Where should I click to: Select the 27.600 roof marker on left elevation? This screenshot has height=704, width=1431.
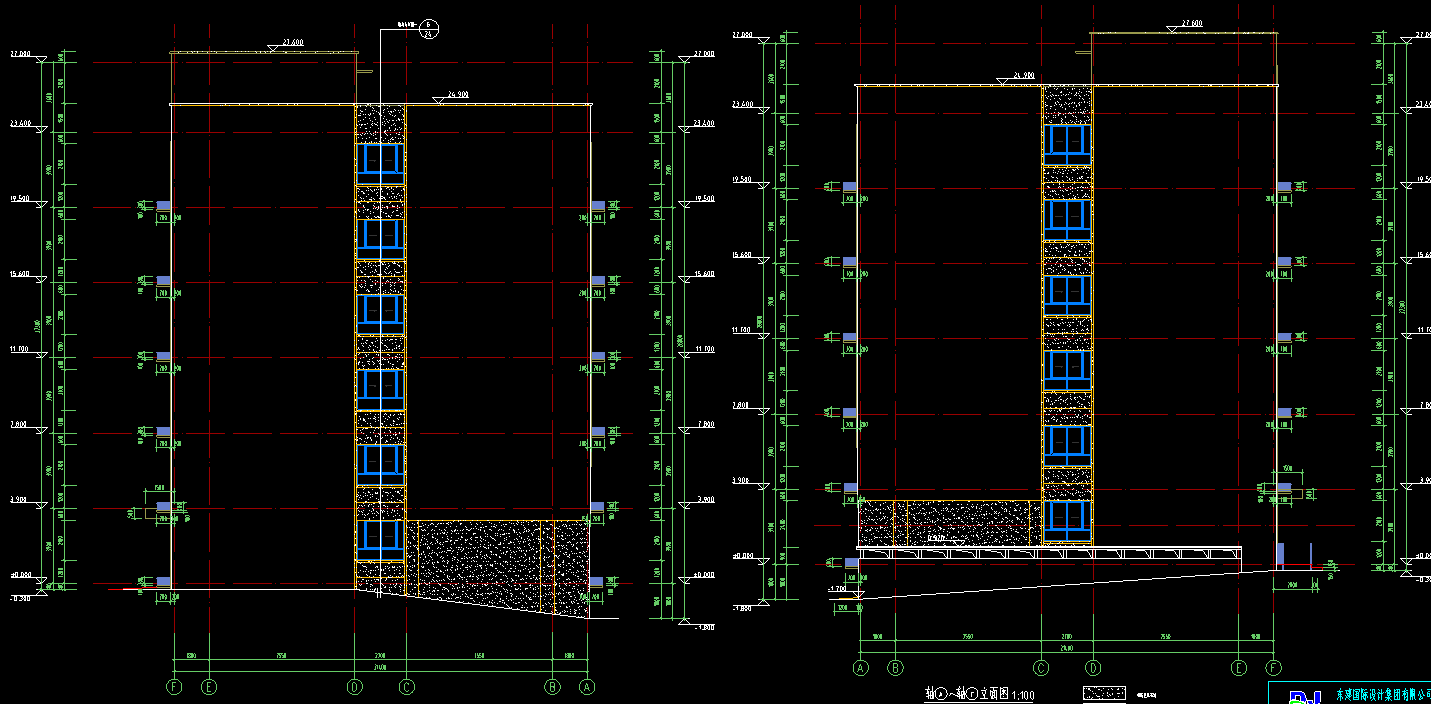(292, 44)
